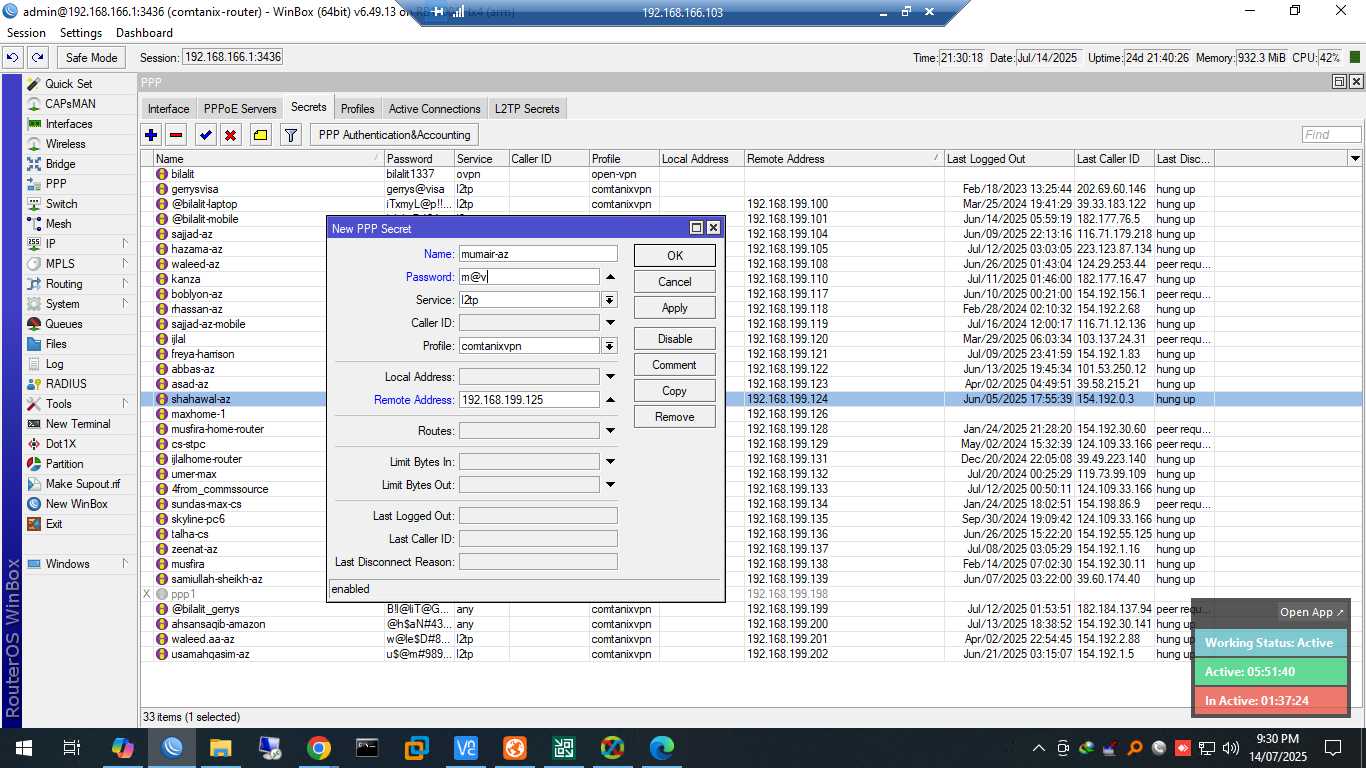The image size is (1366, 768).
Task: Open Wireless in sidebar
Action: pos(65,144)
